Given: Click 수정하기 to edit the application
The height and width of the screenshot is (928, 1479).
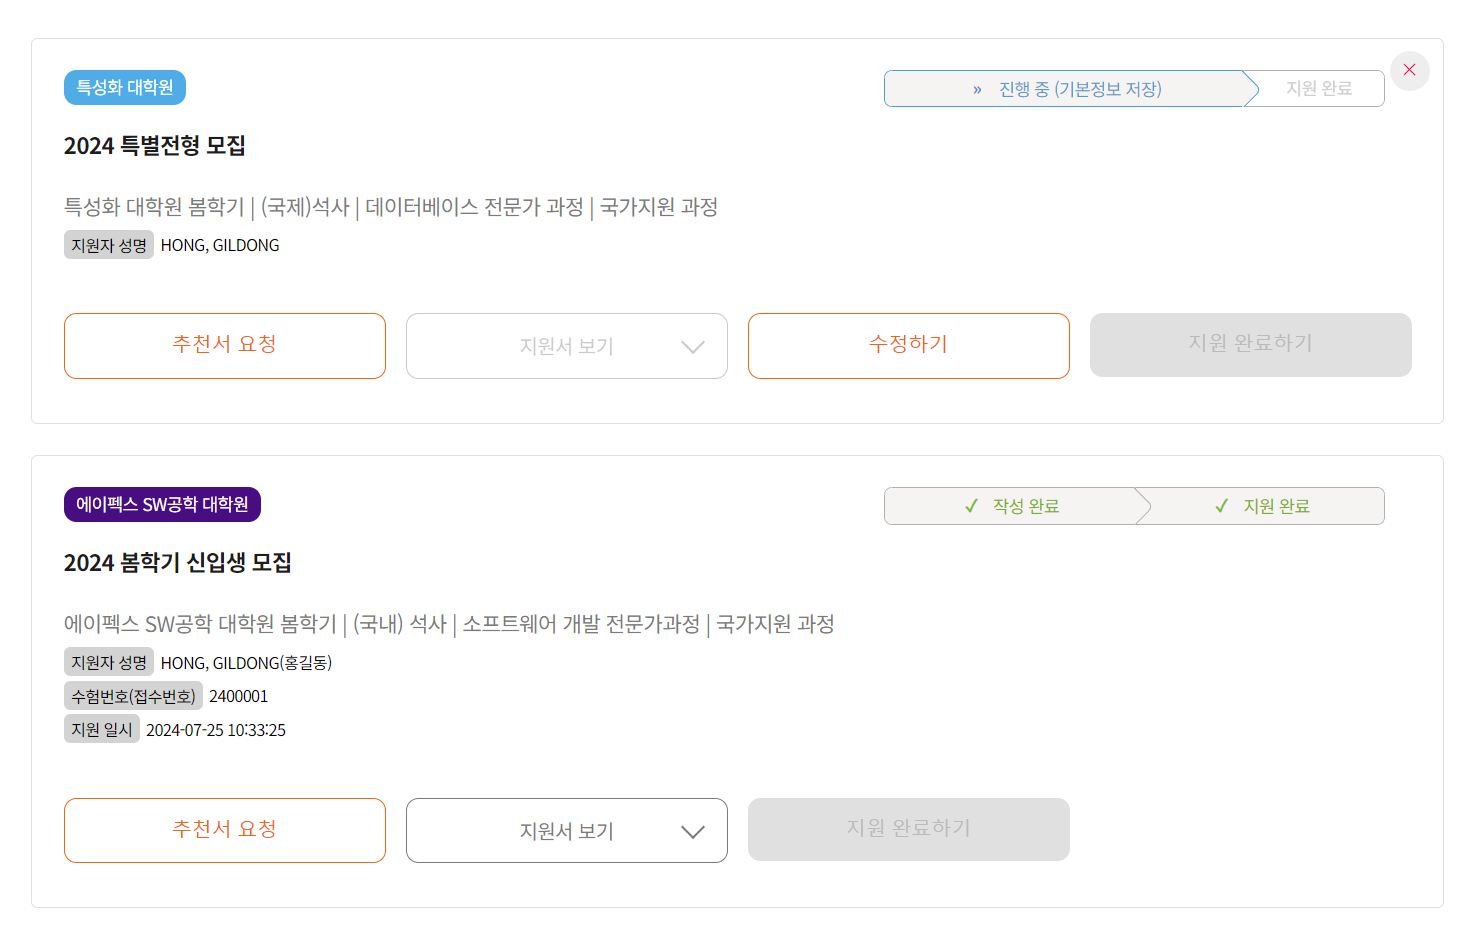Looking at the screenshot, I should [x=909, y=346].
